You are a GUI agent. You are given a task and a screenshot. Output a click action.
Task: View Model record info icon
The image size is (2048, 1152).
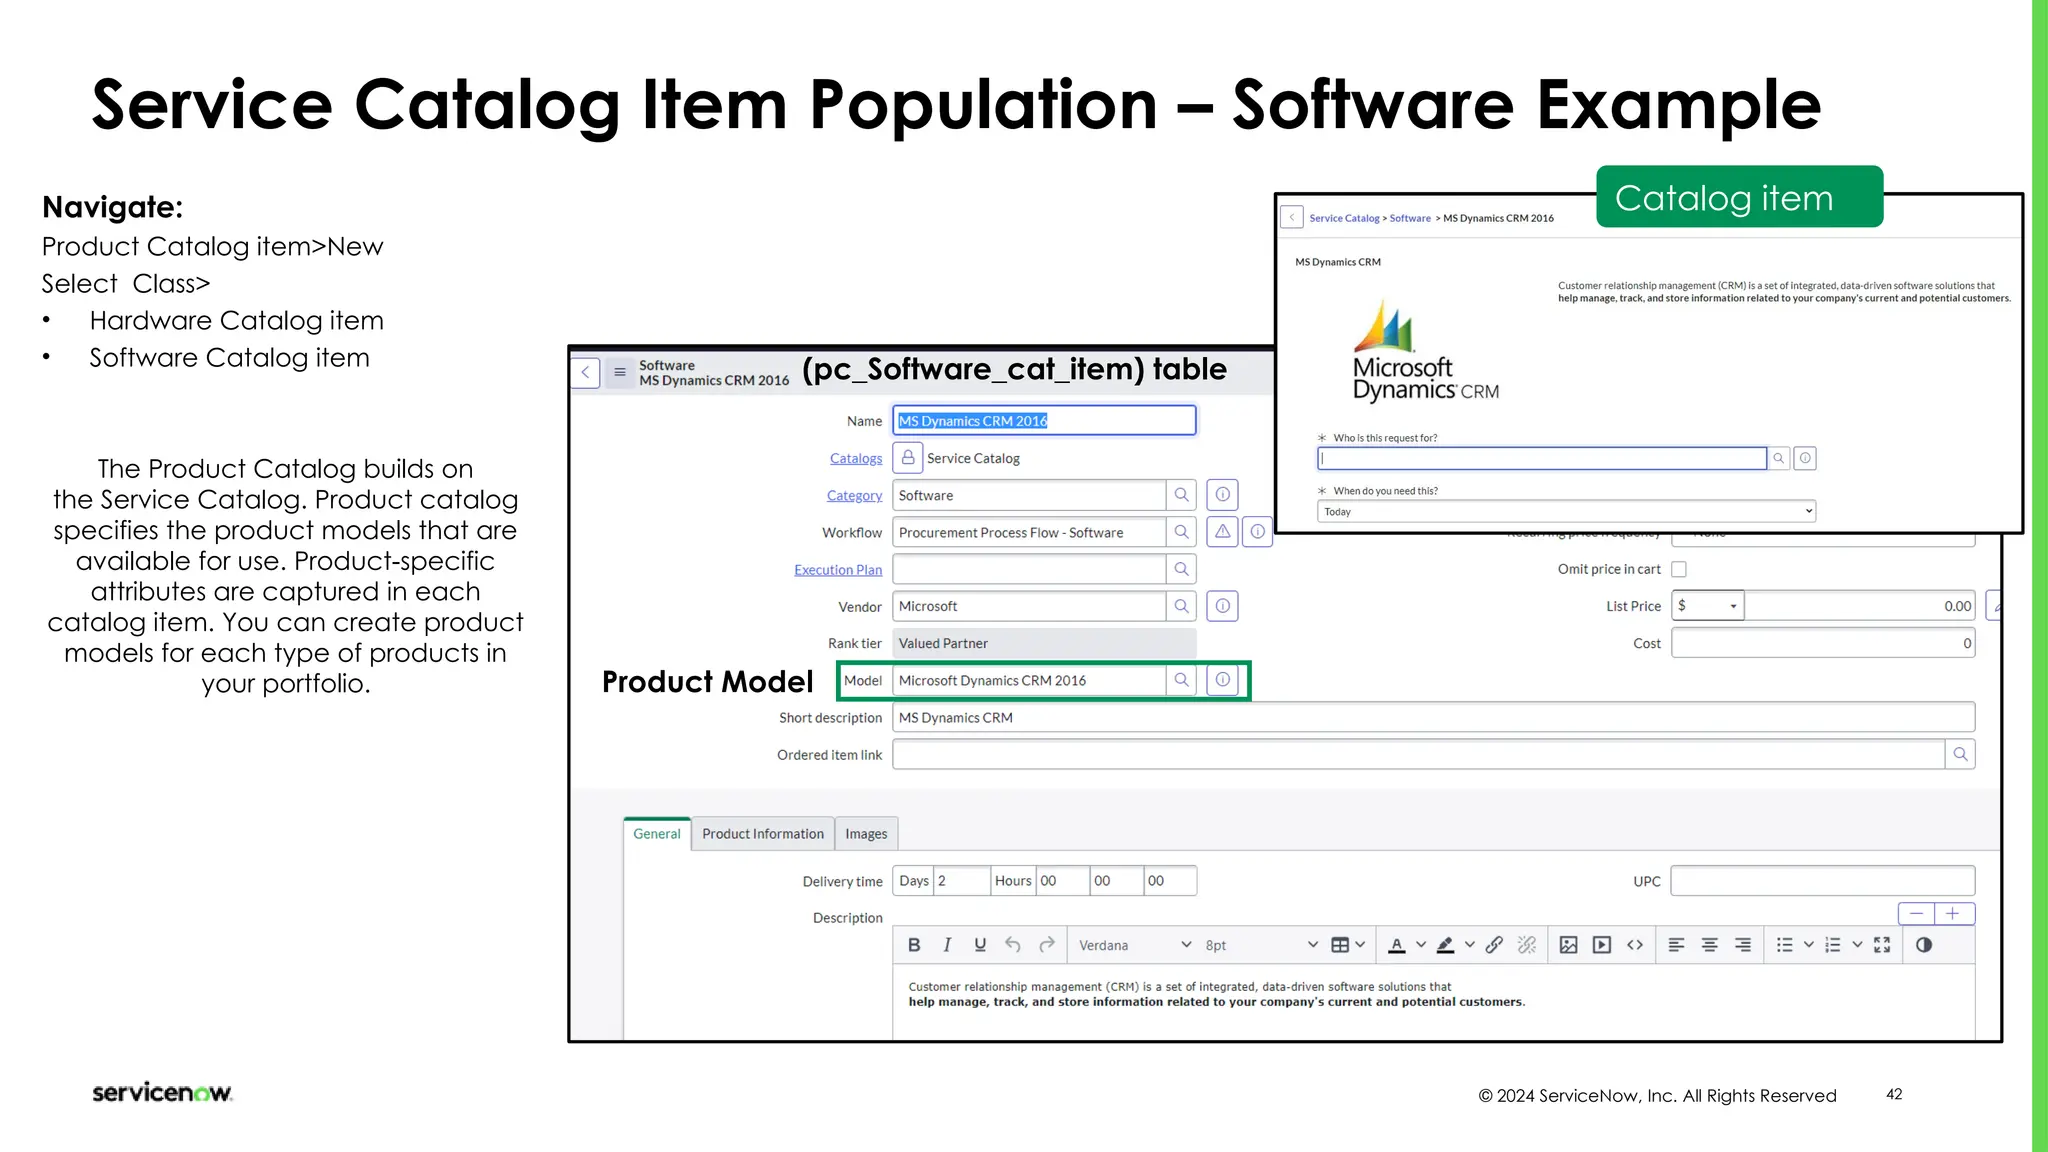(1223, 680)
